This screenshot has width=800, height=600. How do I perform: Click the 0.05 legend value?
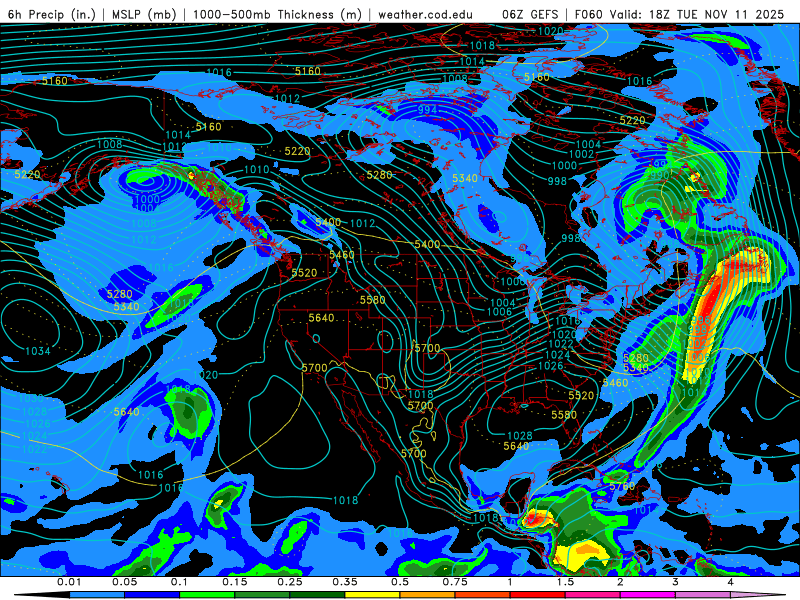tap(124, 582)
